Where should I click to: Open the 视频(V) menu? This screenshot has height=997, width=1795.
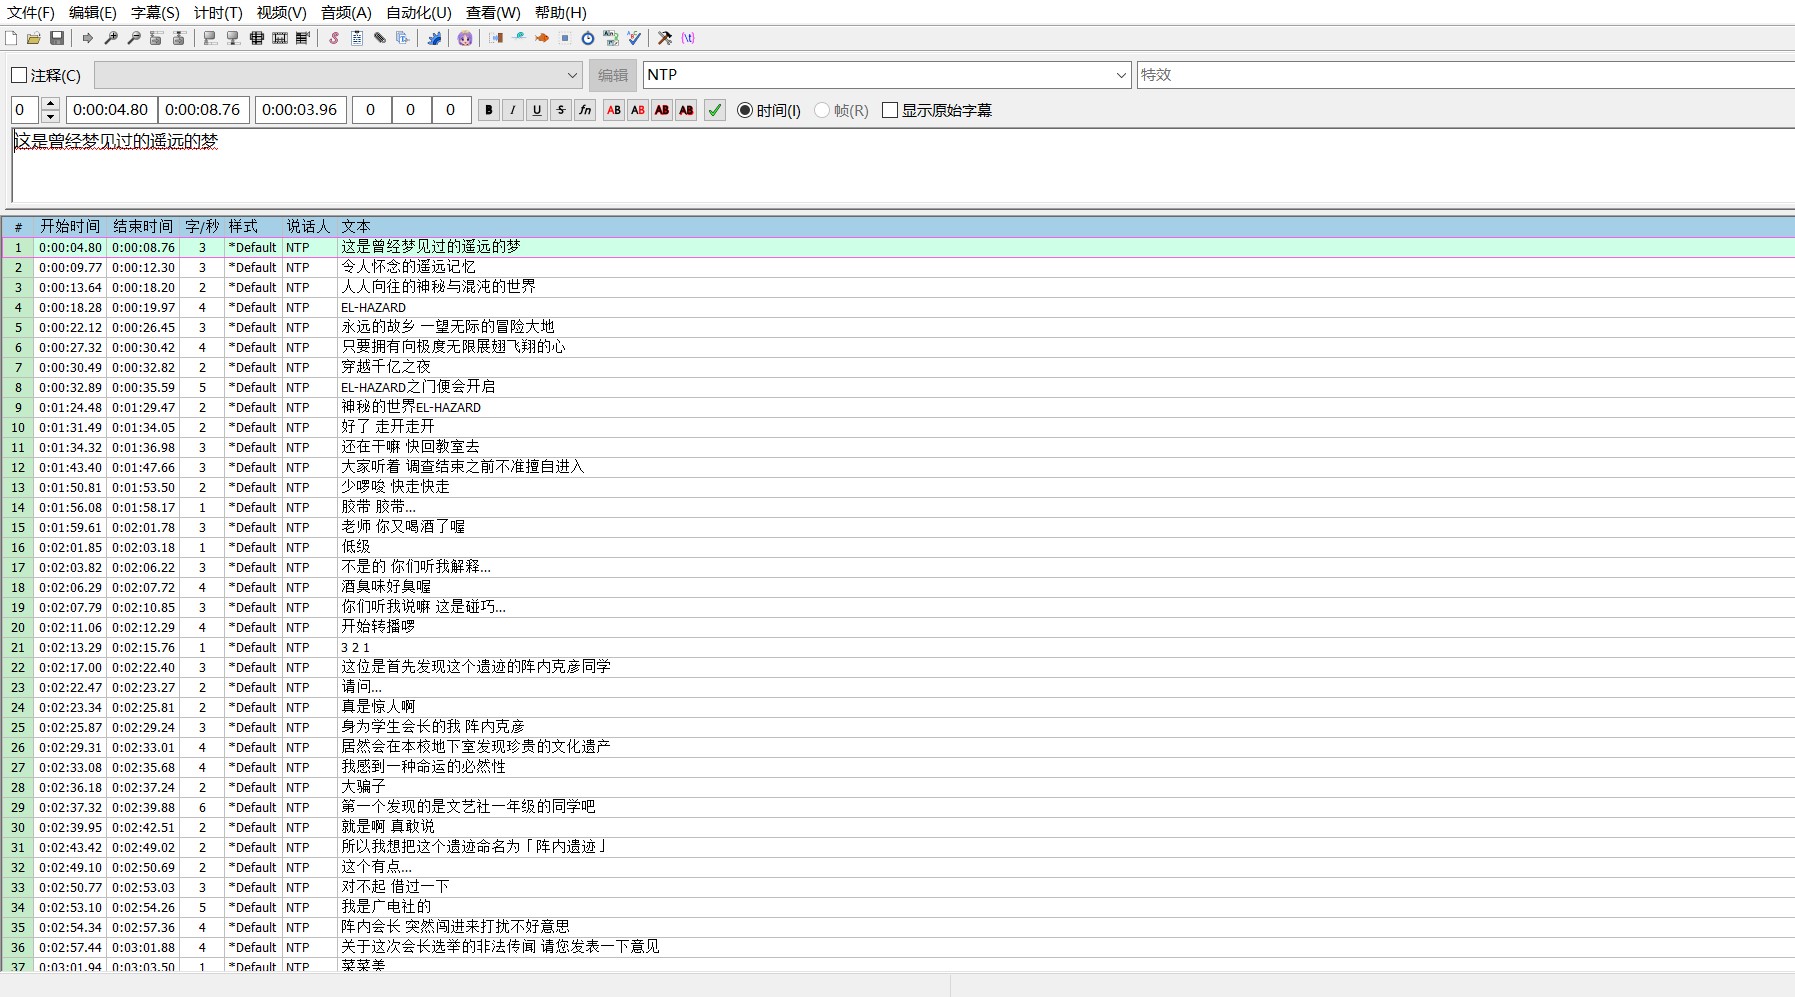pyautogui.click(x=281, y=13)
